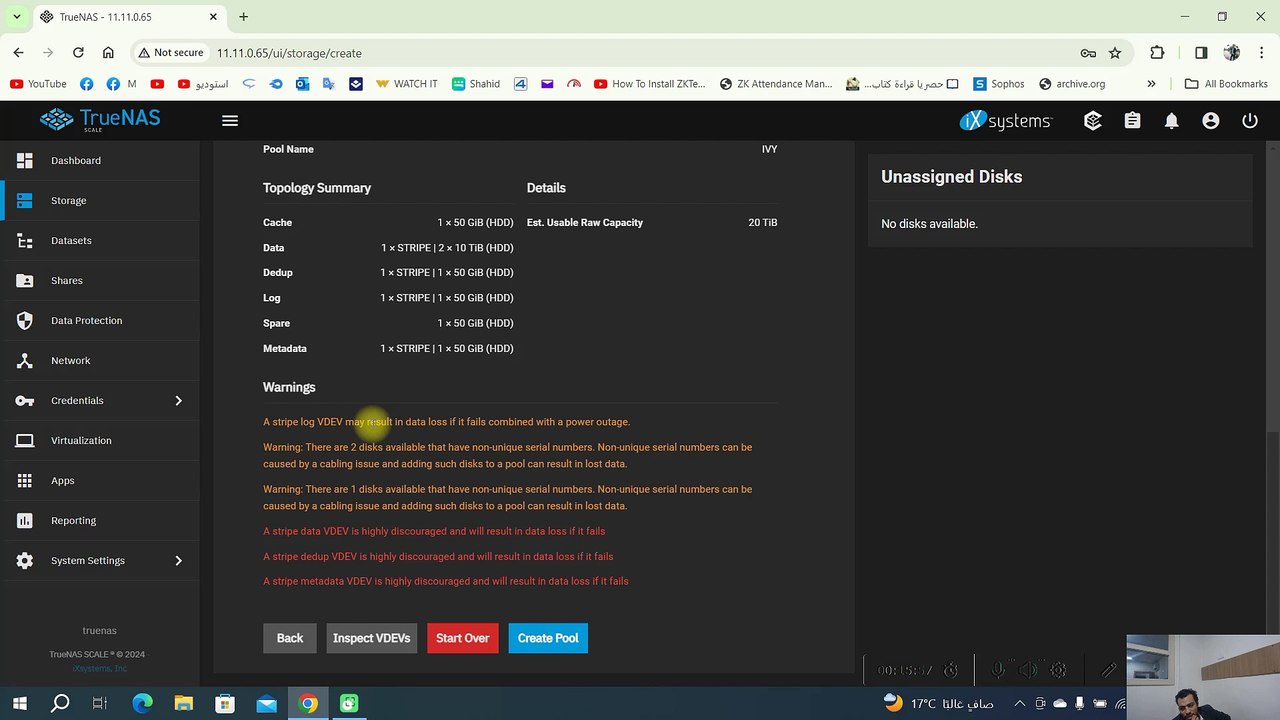Open the Jobs clipboard icon in header
Viewport: 1280px width, 720px height.
[x=1132, y=121]
